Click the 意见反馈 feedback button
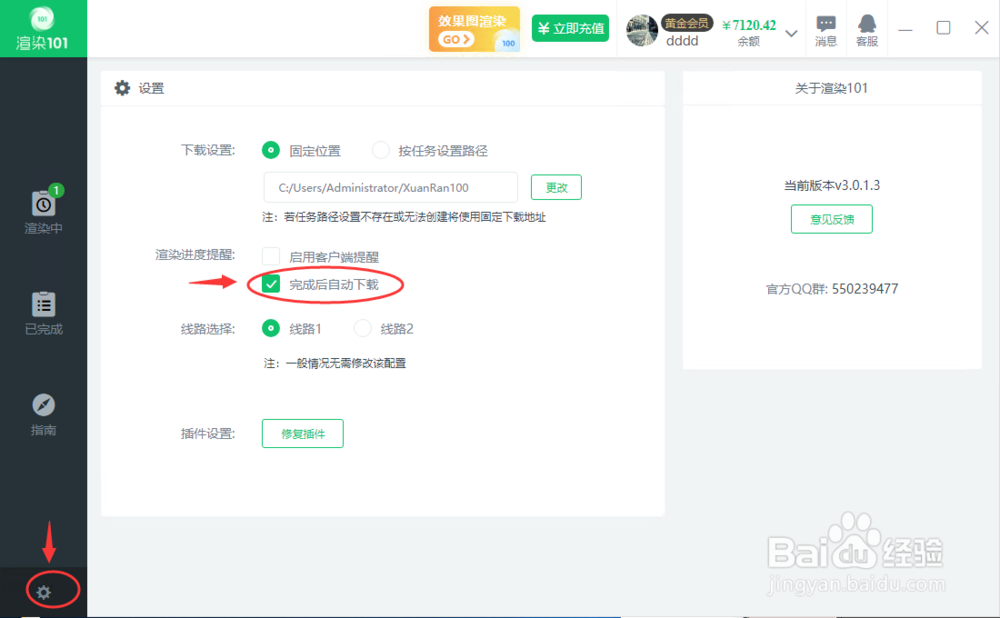 (x=831, y=218)
